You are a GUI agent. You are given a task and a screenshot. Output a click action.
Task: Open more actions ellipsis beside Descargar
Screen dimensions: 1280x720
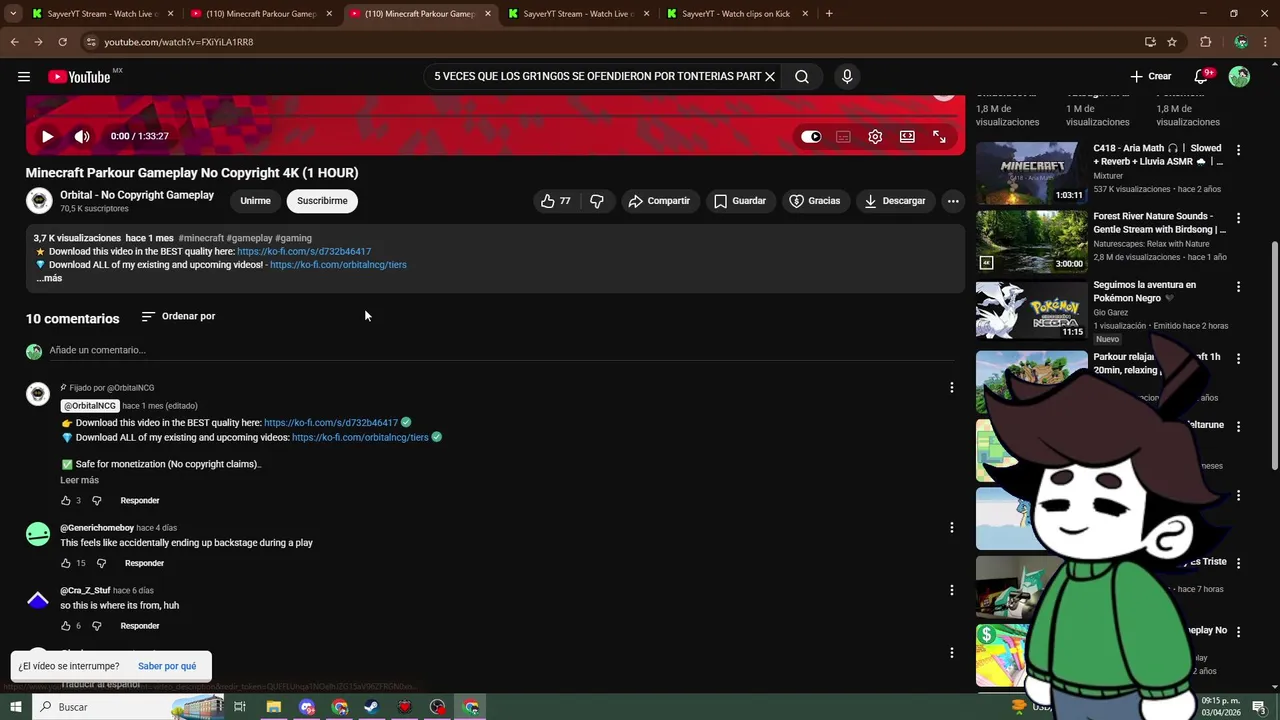click(953, 201)
